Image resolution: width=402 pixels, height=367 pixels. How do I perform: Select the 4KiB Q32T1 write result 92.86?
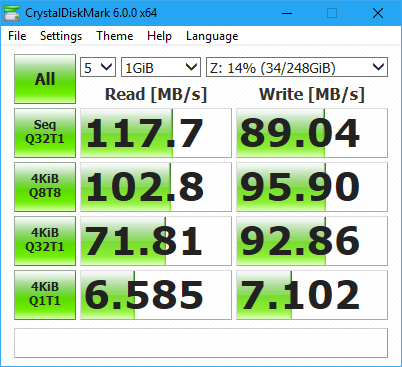click(312, 241)
